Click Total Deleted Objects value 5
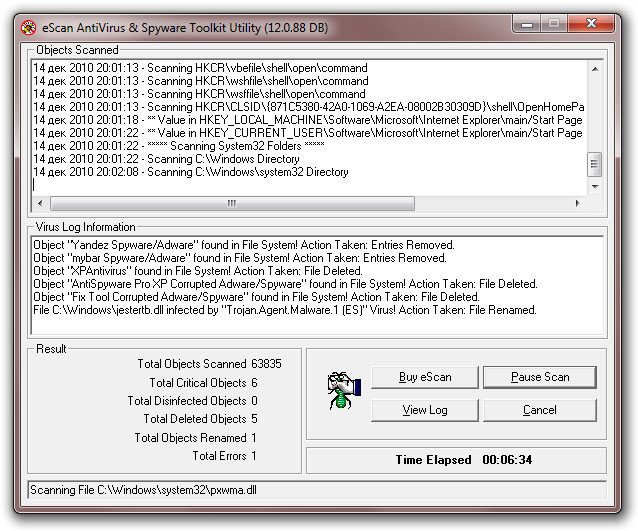This screenshot has height=531, width=638. point(254,419)
